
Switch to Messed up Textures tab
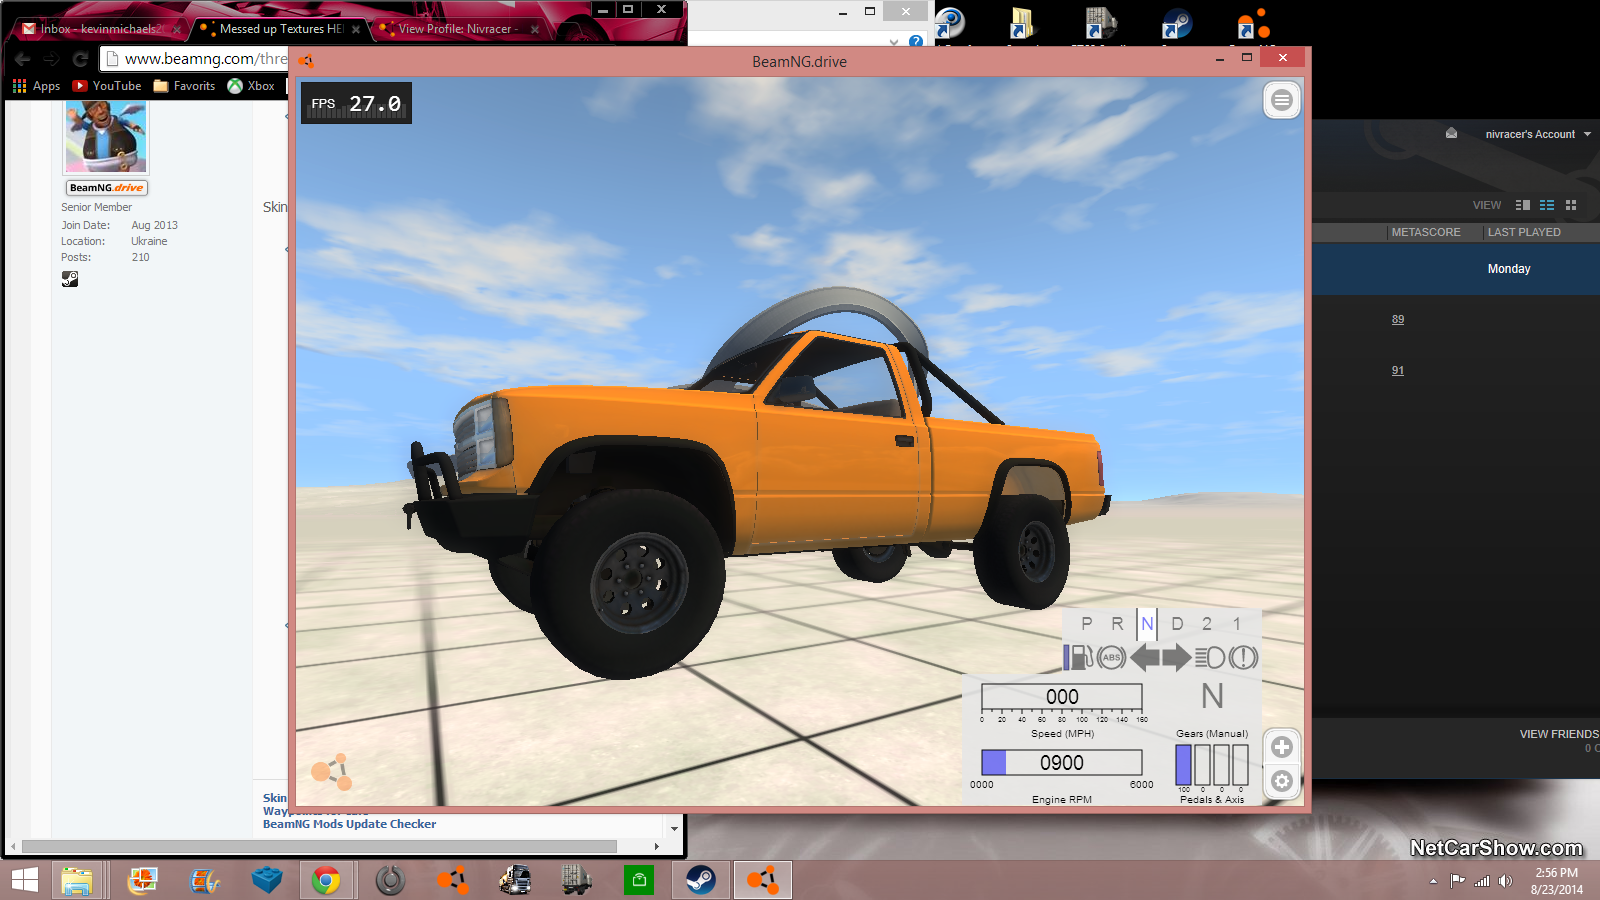click(x=279, y=29)
